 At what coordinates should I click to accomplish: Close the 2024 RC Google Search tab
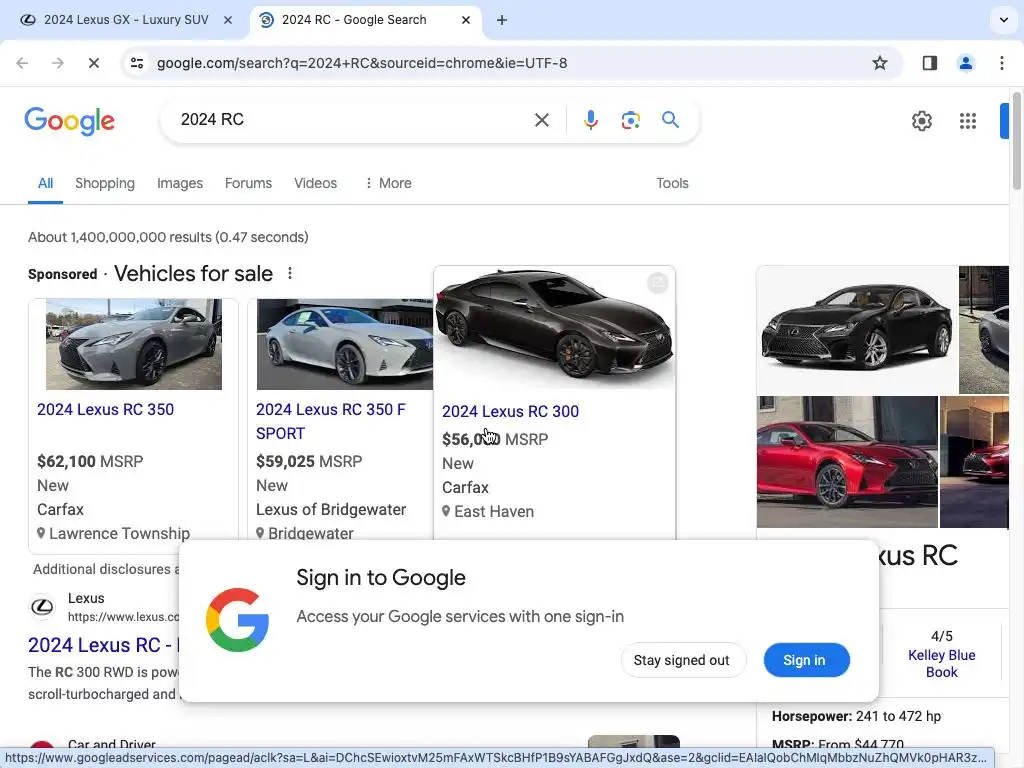466,20
